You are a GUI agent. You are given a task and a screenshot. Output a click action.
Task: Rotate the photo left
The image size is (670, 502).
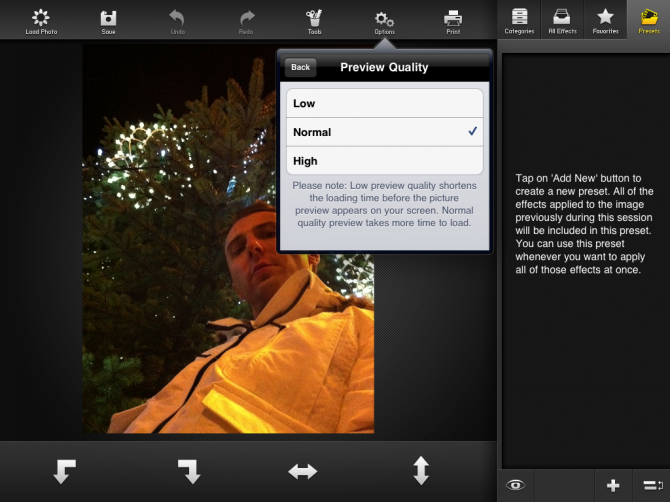pos(65,471)
